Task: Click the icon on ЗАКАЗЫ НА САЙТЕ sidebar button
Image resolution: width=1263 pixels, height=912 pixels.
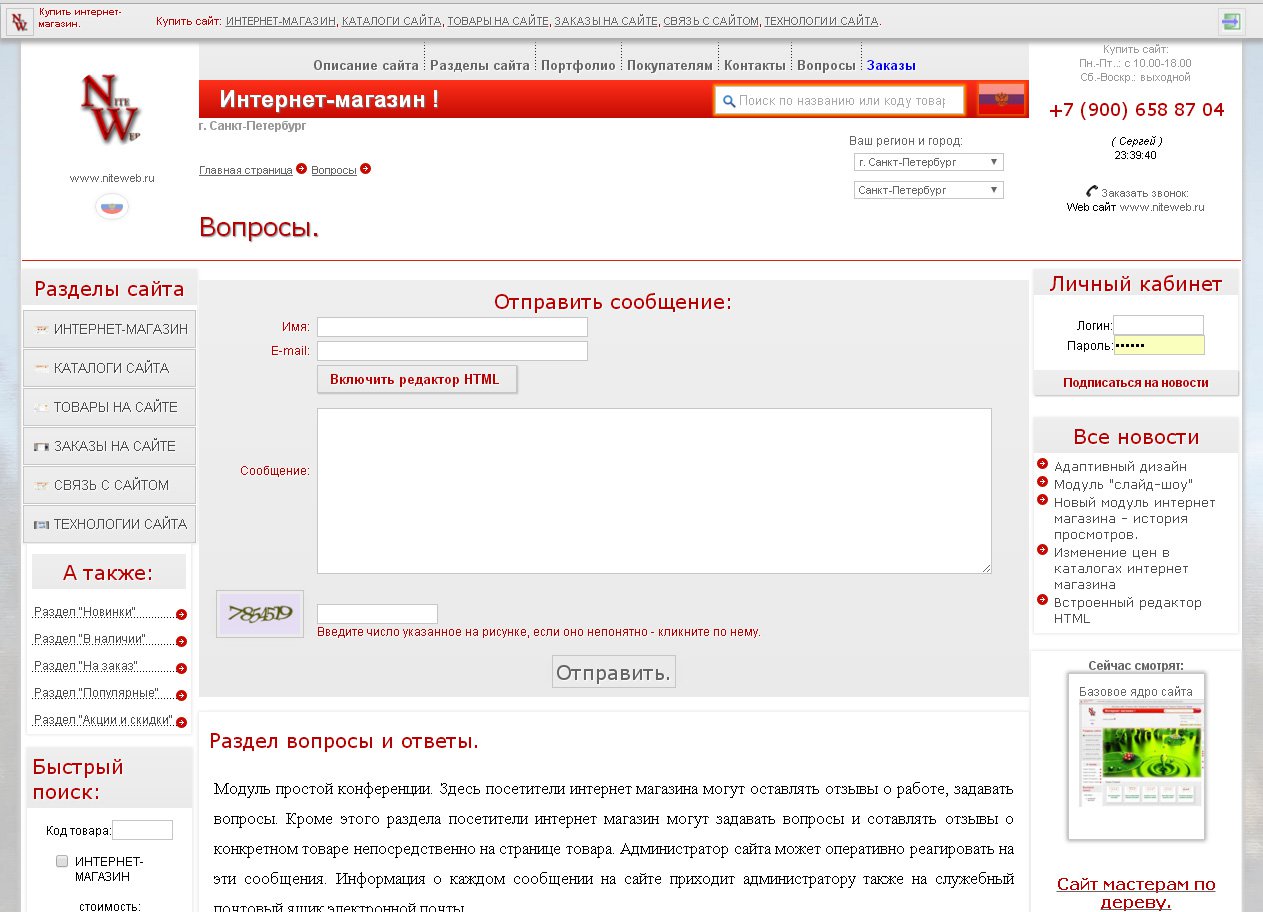Action: pyautogui.click(x=42, y=447)
